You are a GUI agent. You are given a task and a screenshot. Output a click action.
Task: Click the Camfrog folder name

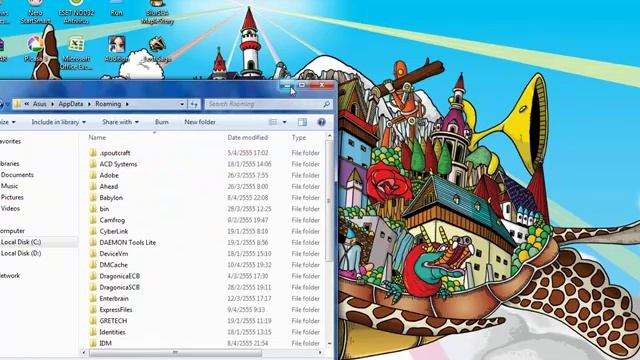112,220
